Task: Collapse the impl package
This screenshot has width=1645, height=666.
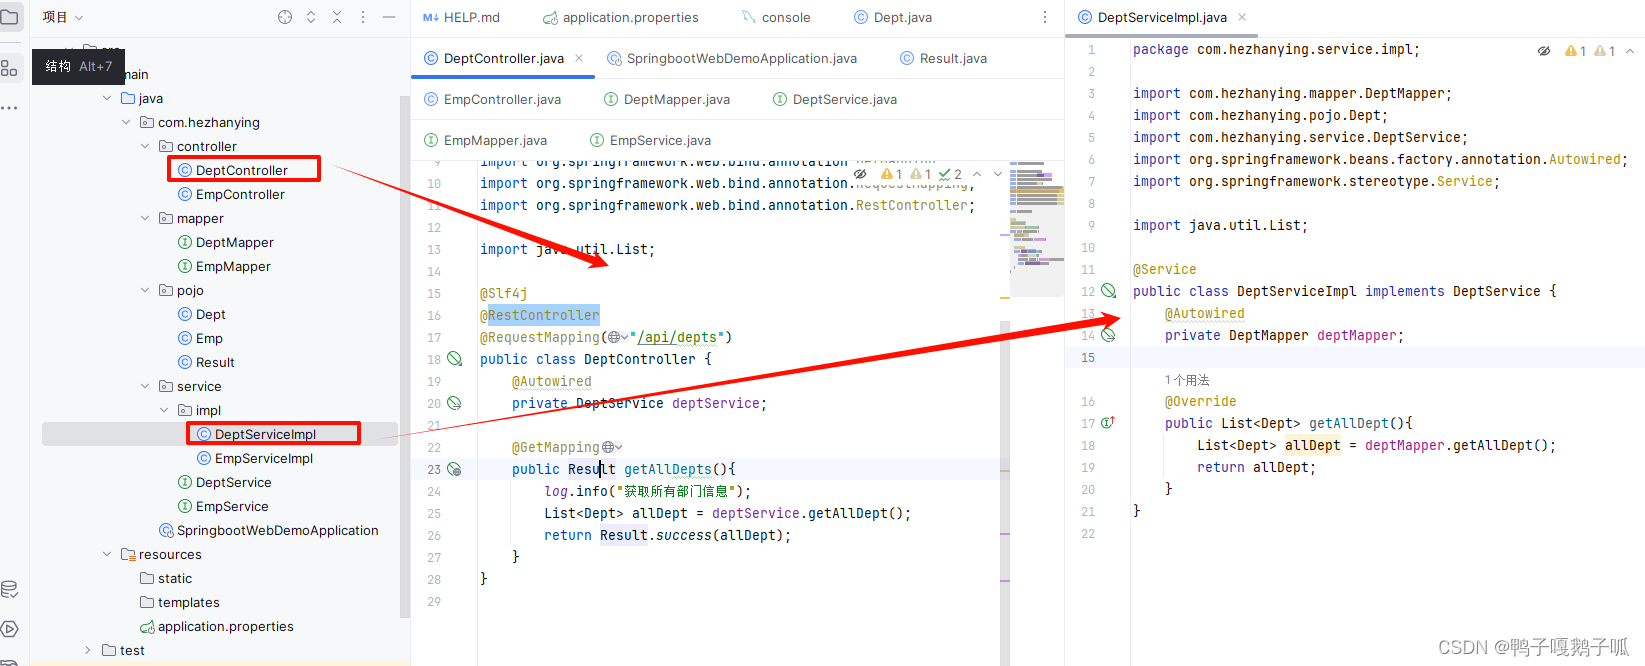Action: point(164,410)
